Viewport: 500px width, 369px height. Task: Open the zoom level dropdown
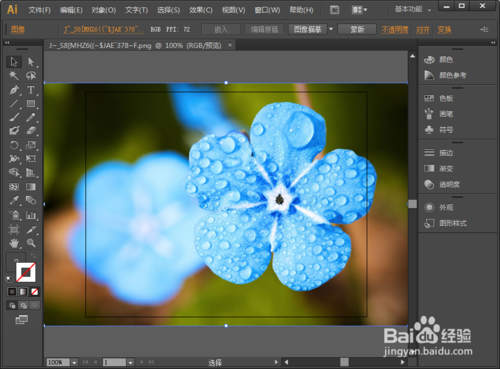pos(74,362)
